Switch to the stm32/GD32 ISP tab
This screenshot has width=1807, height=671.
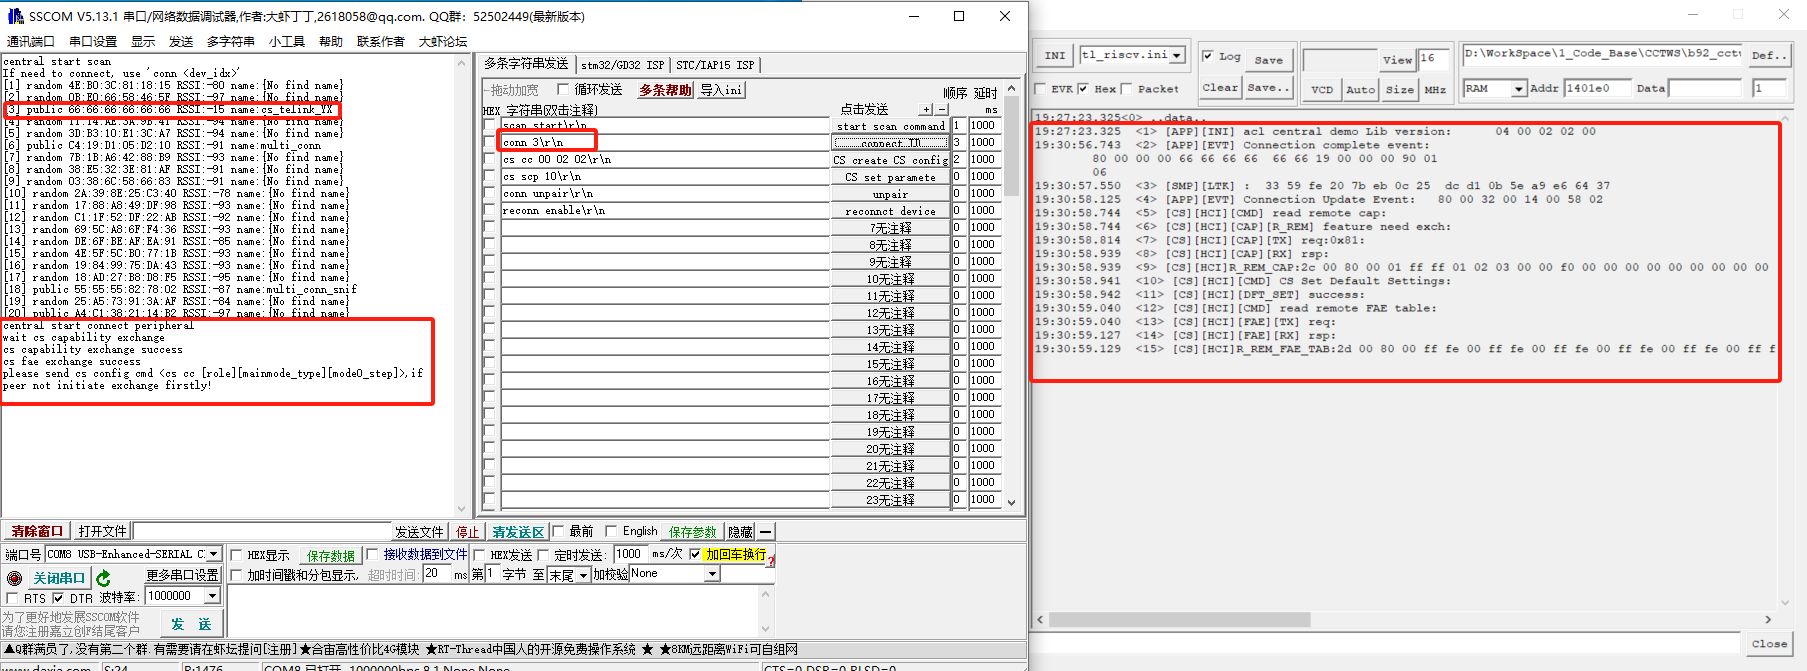pyautogui.click(x=622, y=65)
